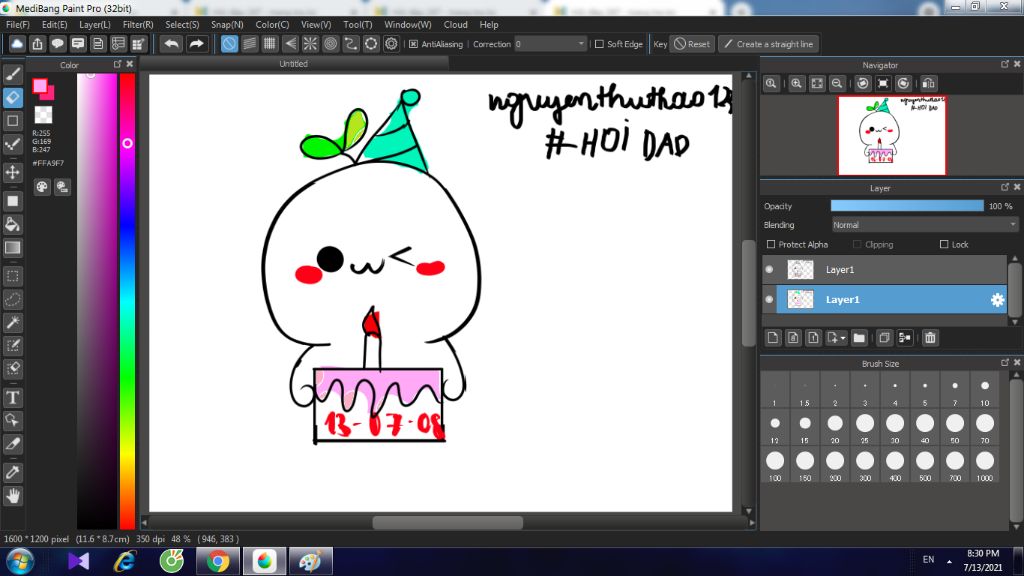Open the Select menu
Image resolution: width=1024 pixels, height=576 pixels.
tap(182, 24)
